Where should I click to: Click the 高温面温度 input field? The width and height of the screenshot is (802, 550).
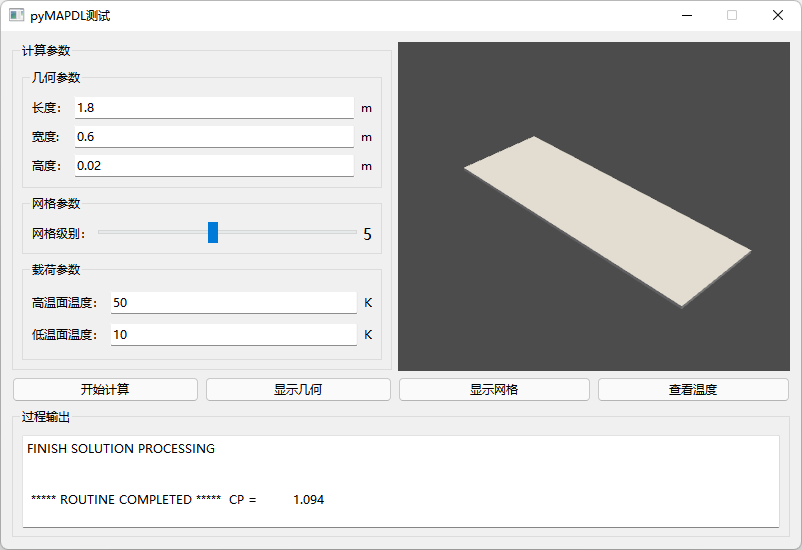pyautogui.click(x=234, y=303)
